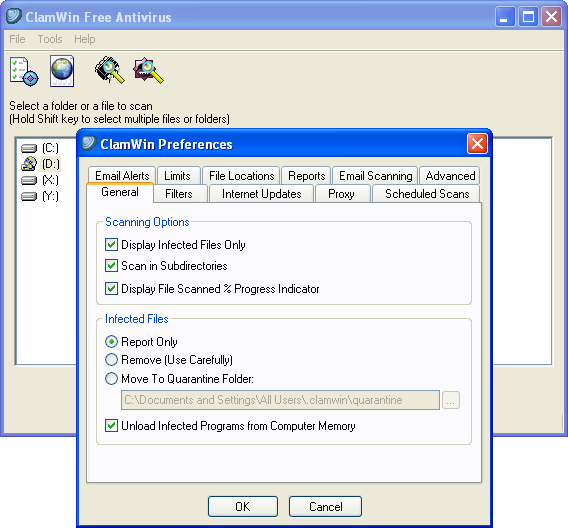Toggle Display Infected Files Only checkbox
Screen dimensions: 568x528
point(111,244)
